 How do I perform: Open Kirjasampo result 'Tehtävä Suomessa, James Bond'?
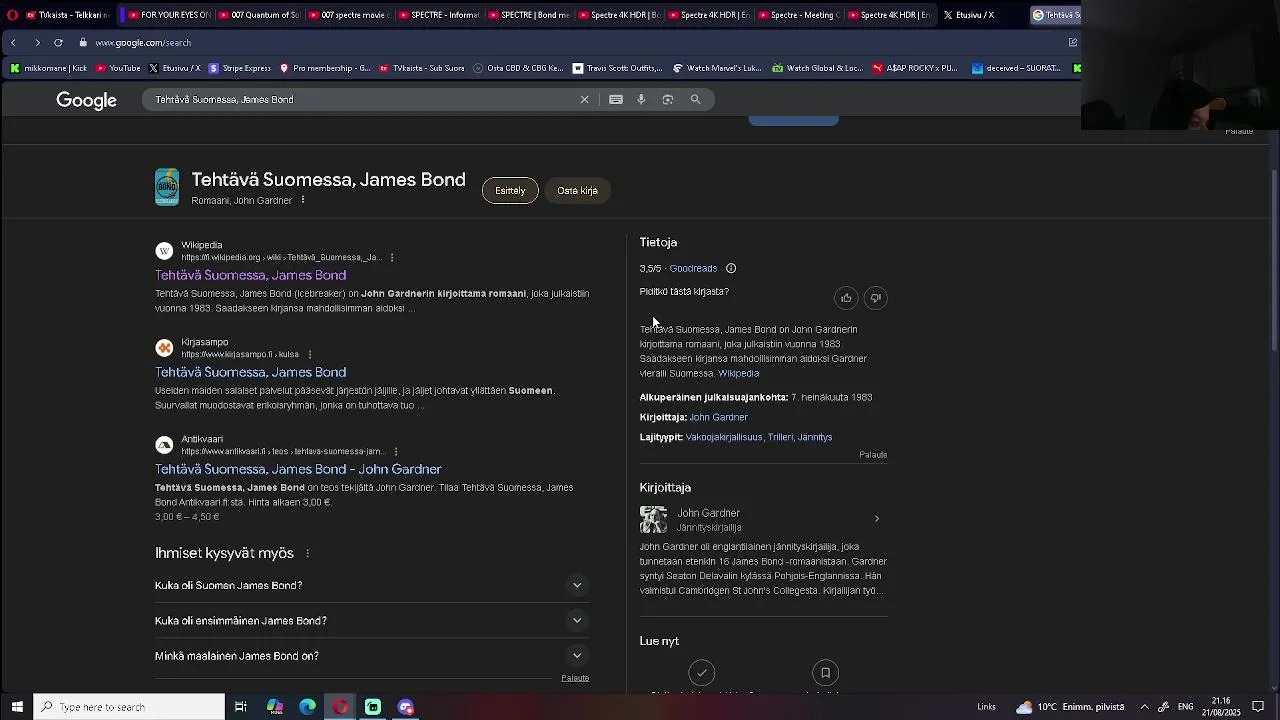pos(251,373)
